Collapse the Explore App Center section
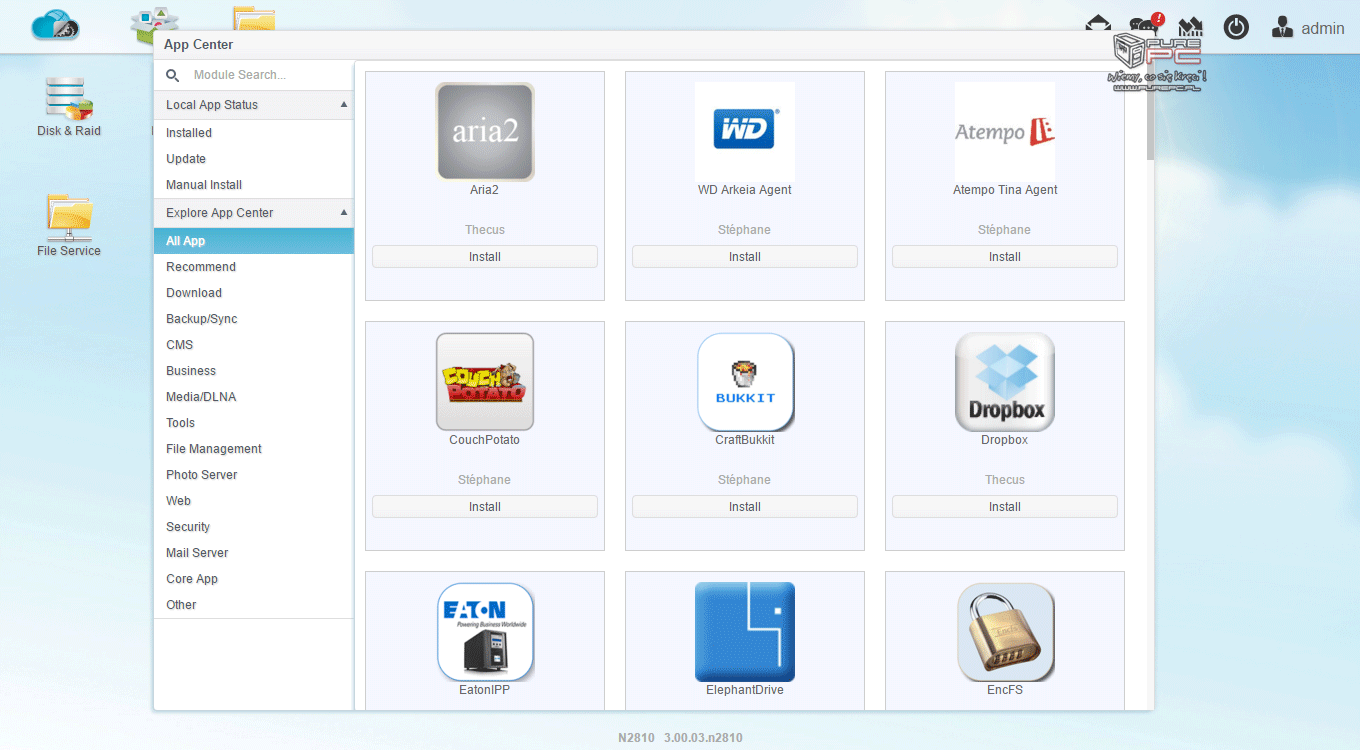1360x750 pixels. point(343,213)
